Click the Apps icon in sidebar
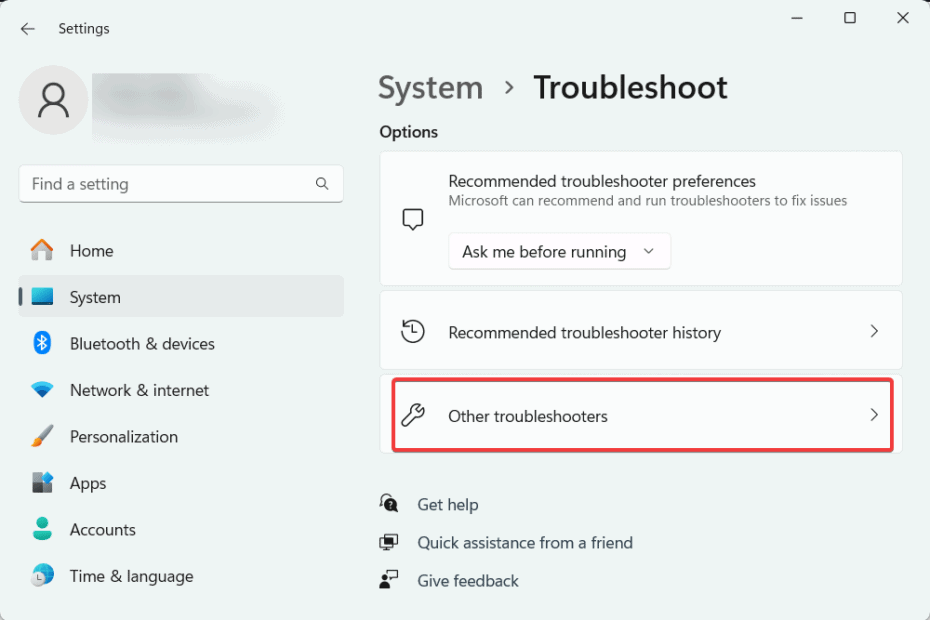This screenshot has height=620, width=930. click(x=42, y=483)
